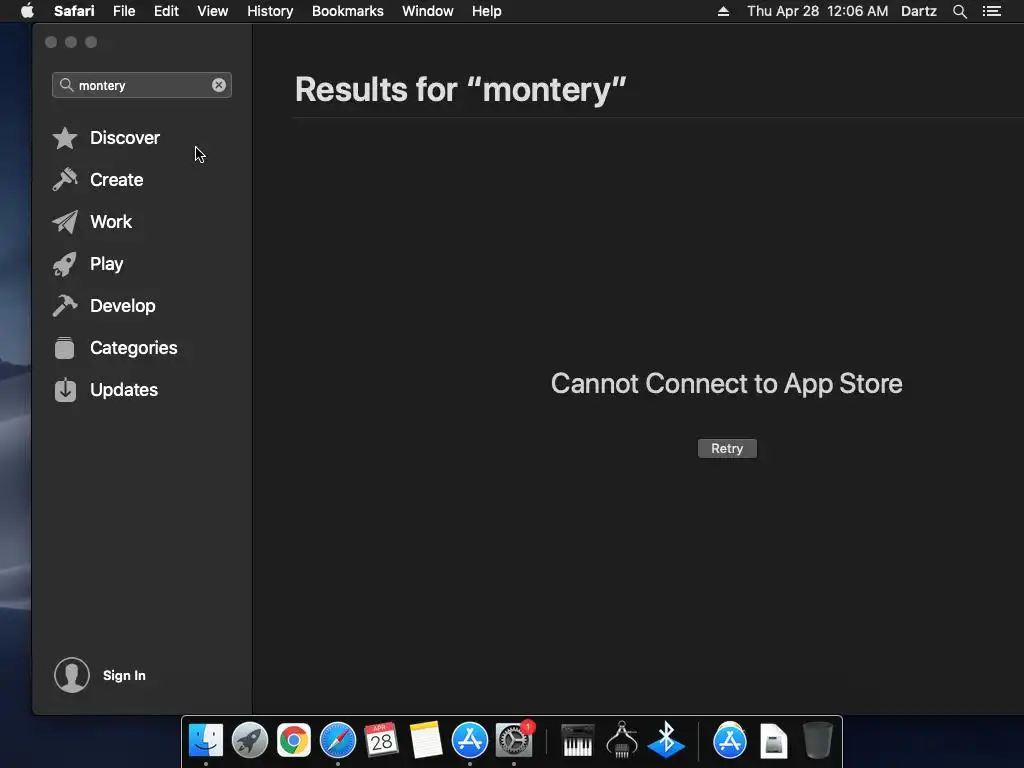Focus the search field containing montery
This screenshot has height=768, width=1024.
point(142,85)
